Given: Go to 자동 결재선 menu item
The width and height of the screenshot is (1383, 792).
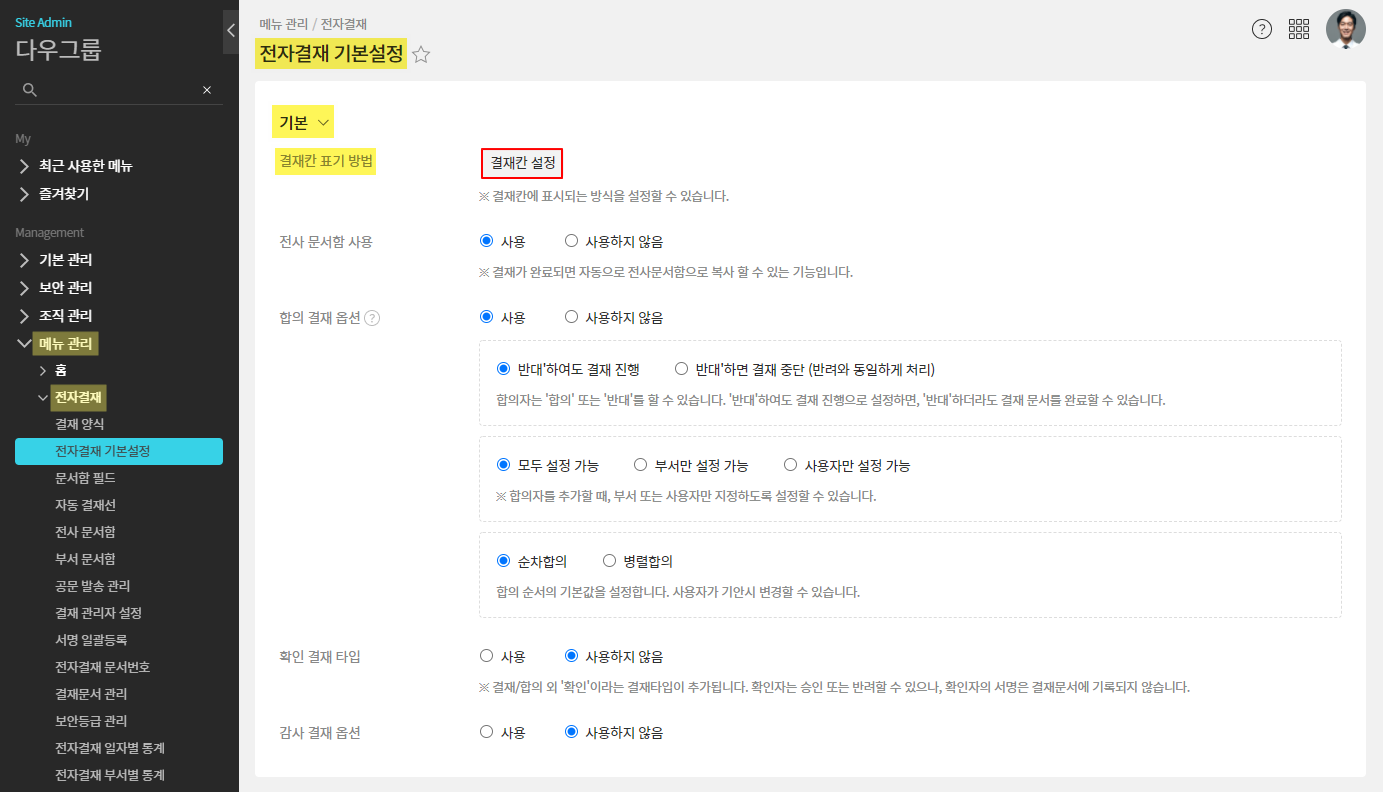Looking at the screenshot, I should (86, 505).
